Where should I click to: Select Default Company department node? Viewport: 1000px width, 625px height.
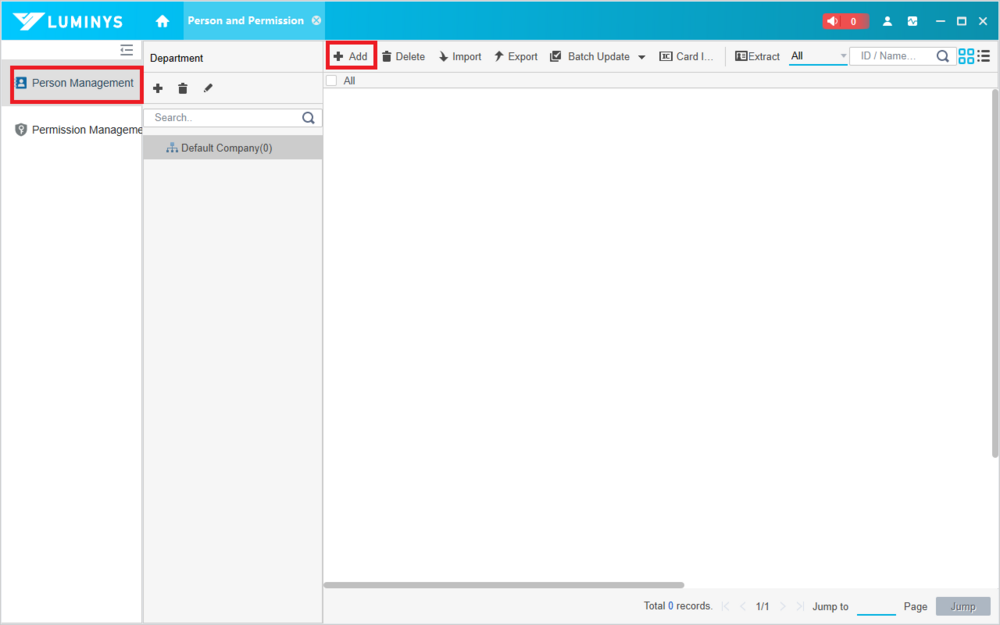click(x=226, y=148)
